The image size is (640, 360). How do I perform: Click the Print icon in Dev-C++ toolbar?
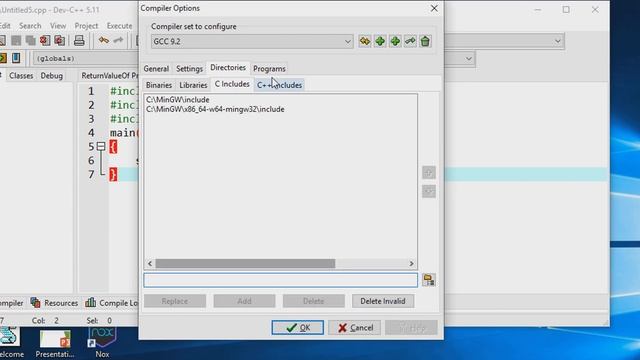coord(79,40)
